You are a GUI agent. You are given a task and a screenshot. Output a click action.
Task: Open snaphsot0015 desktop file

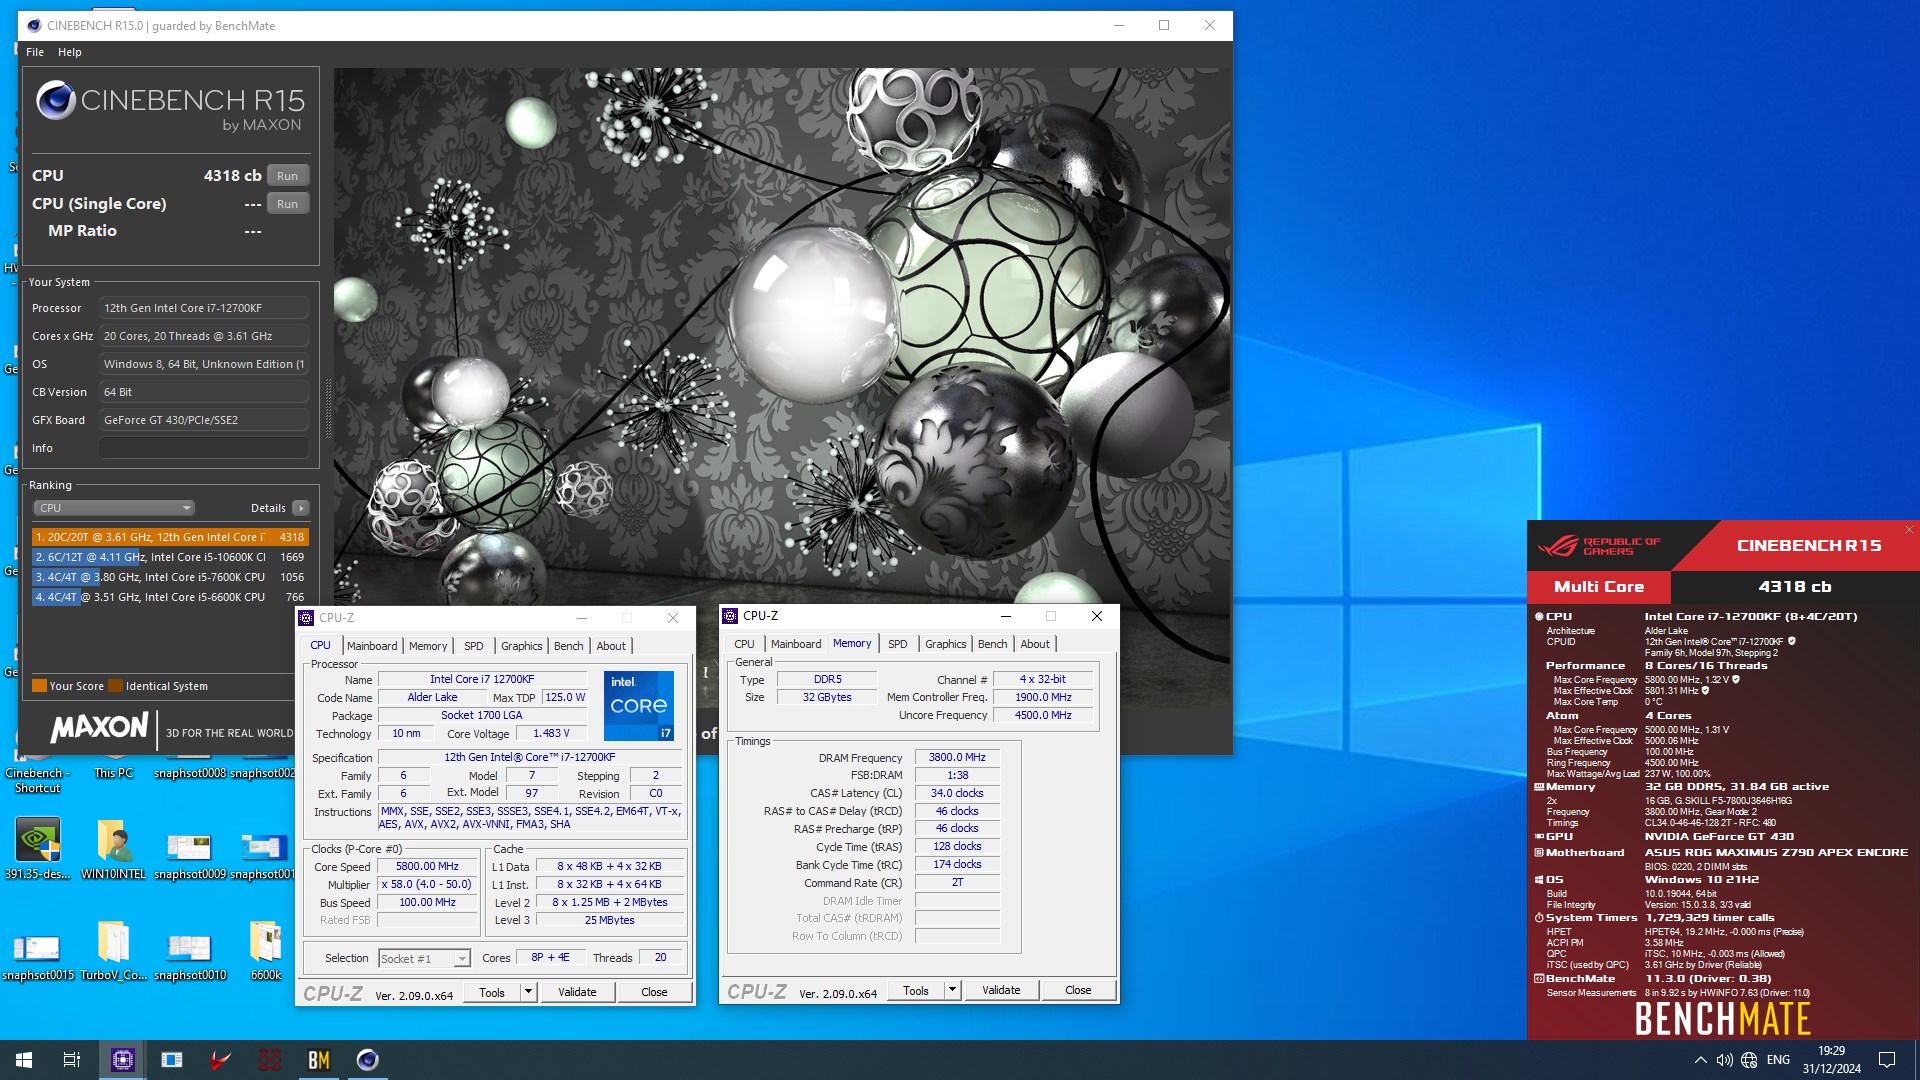pyautogui.click(x=37, y=955)
